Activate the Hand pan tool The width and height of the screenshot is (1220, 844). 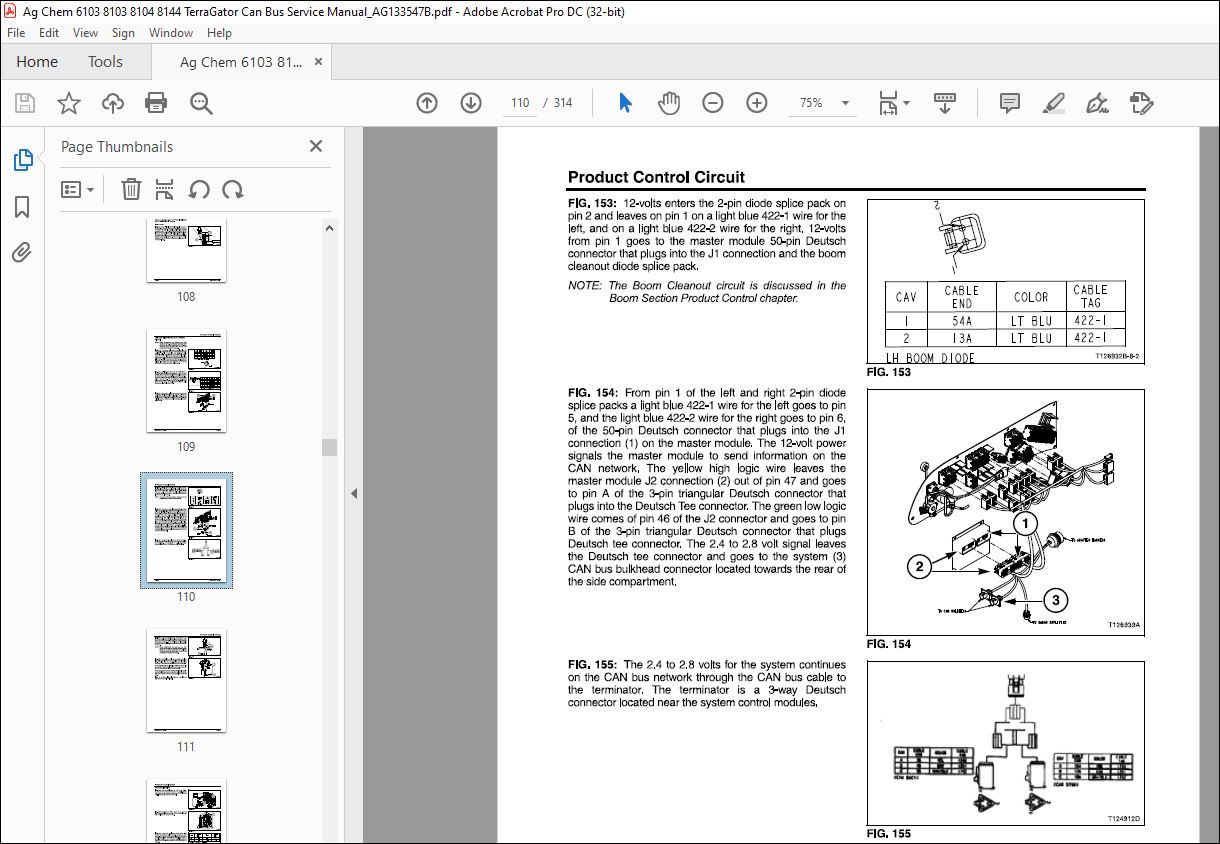click(669, 103)
